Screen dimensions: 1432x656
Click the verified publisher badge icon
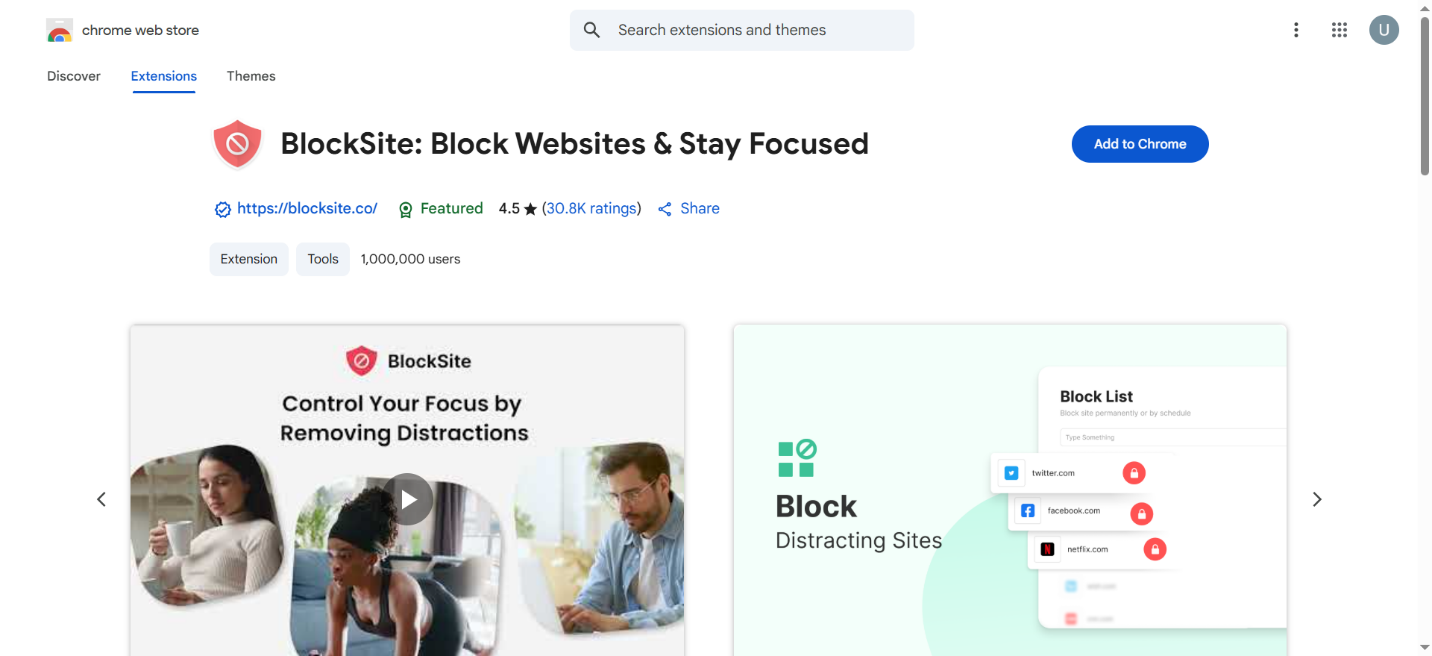[x=222, y=208]
